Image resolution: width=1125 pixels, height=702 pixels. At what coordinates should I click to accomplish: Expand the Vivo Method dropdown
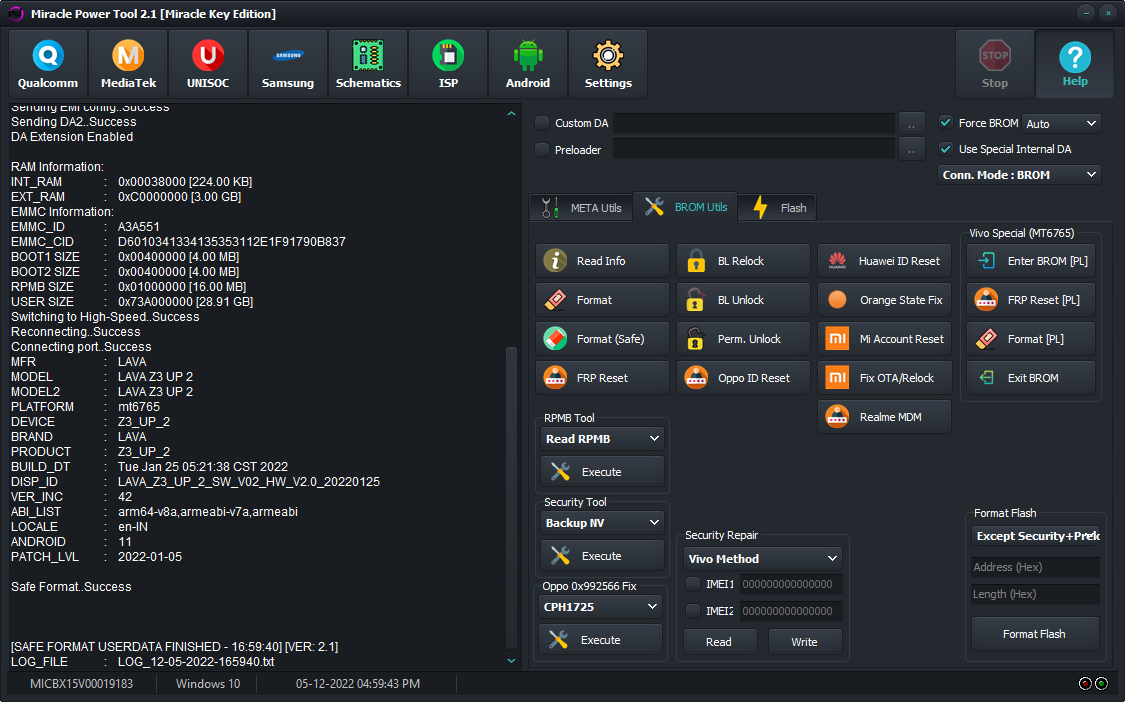click(x=763, y=558)
